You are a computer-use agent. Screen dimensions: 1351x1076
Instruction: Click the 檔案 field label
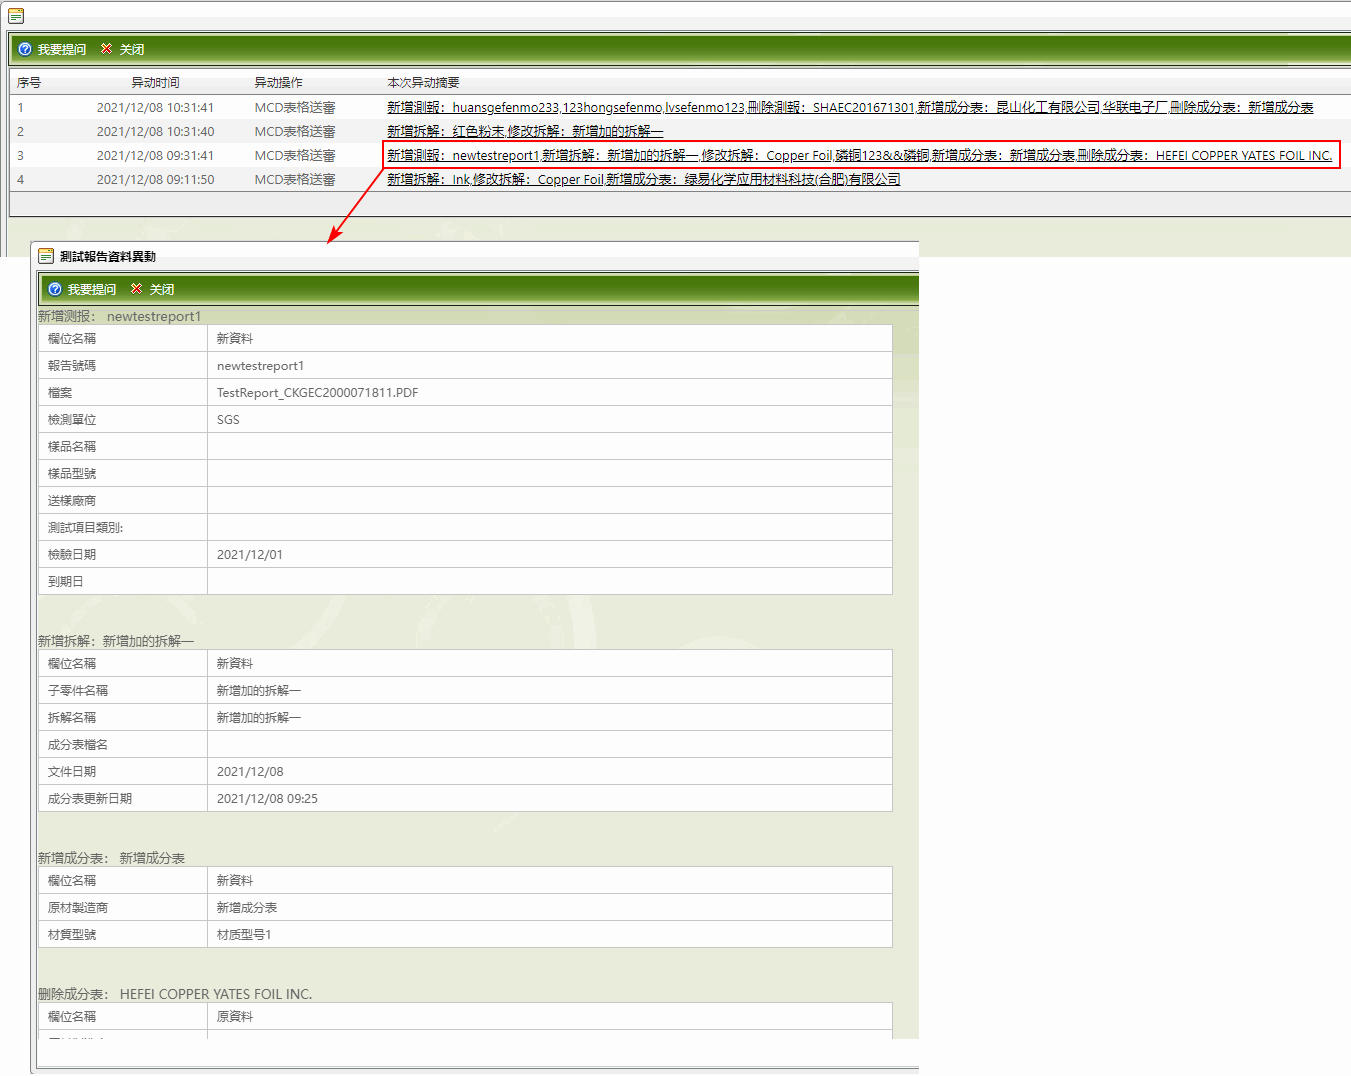click(x=60, y=393)
